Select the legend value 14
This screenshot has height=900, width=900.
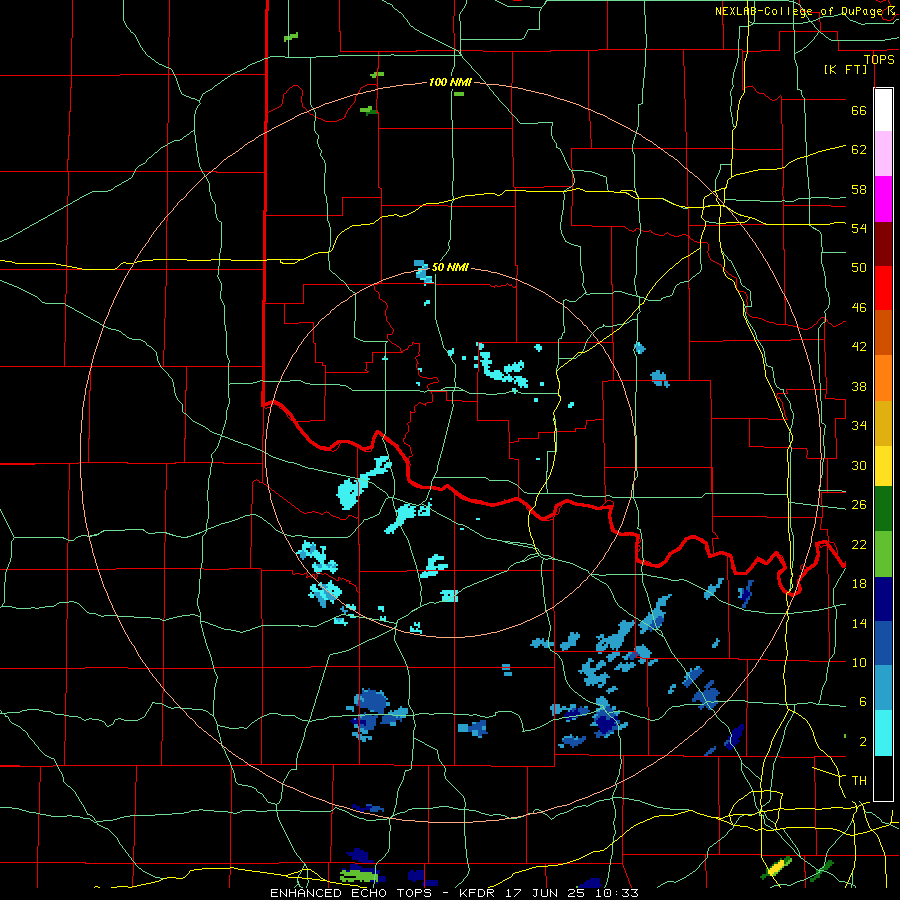click(x=859, y=623)
